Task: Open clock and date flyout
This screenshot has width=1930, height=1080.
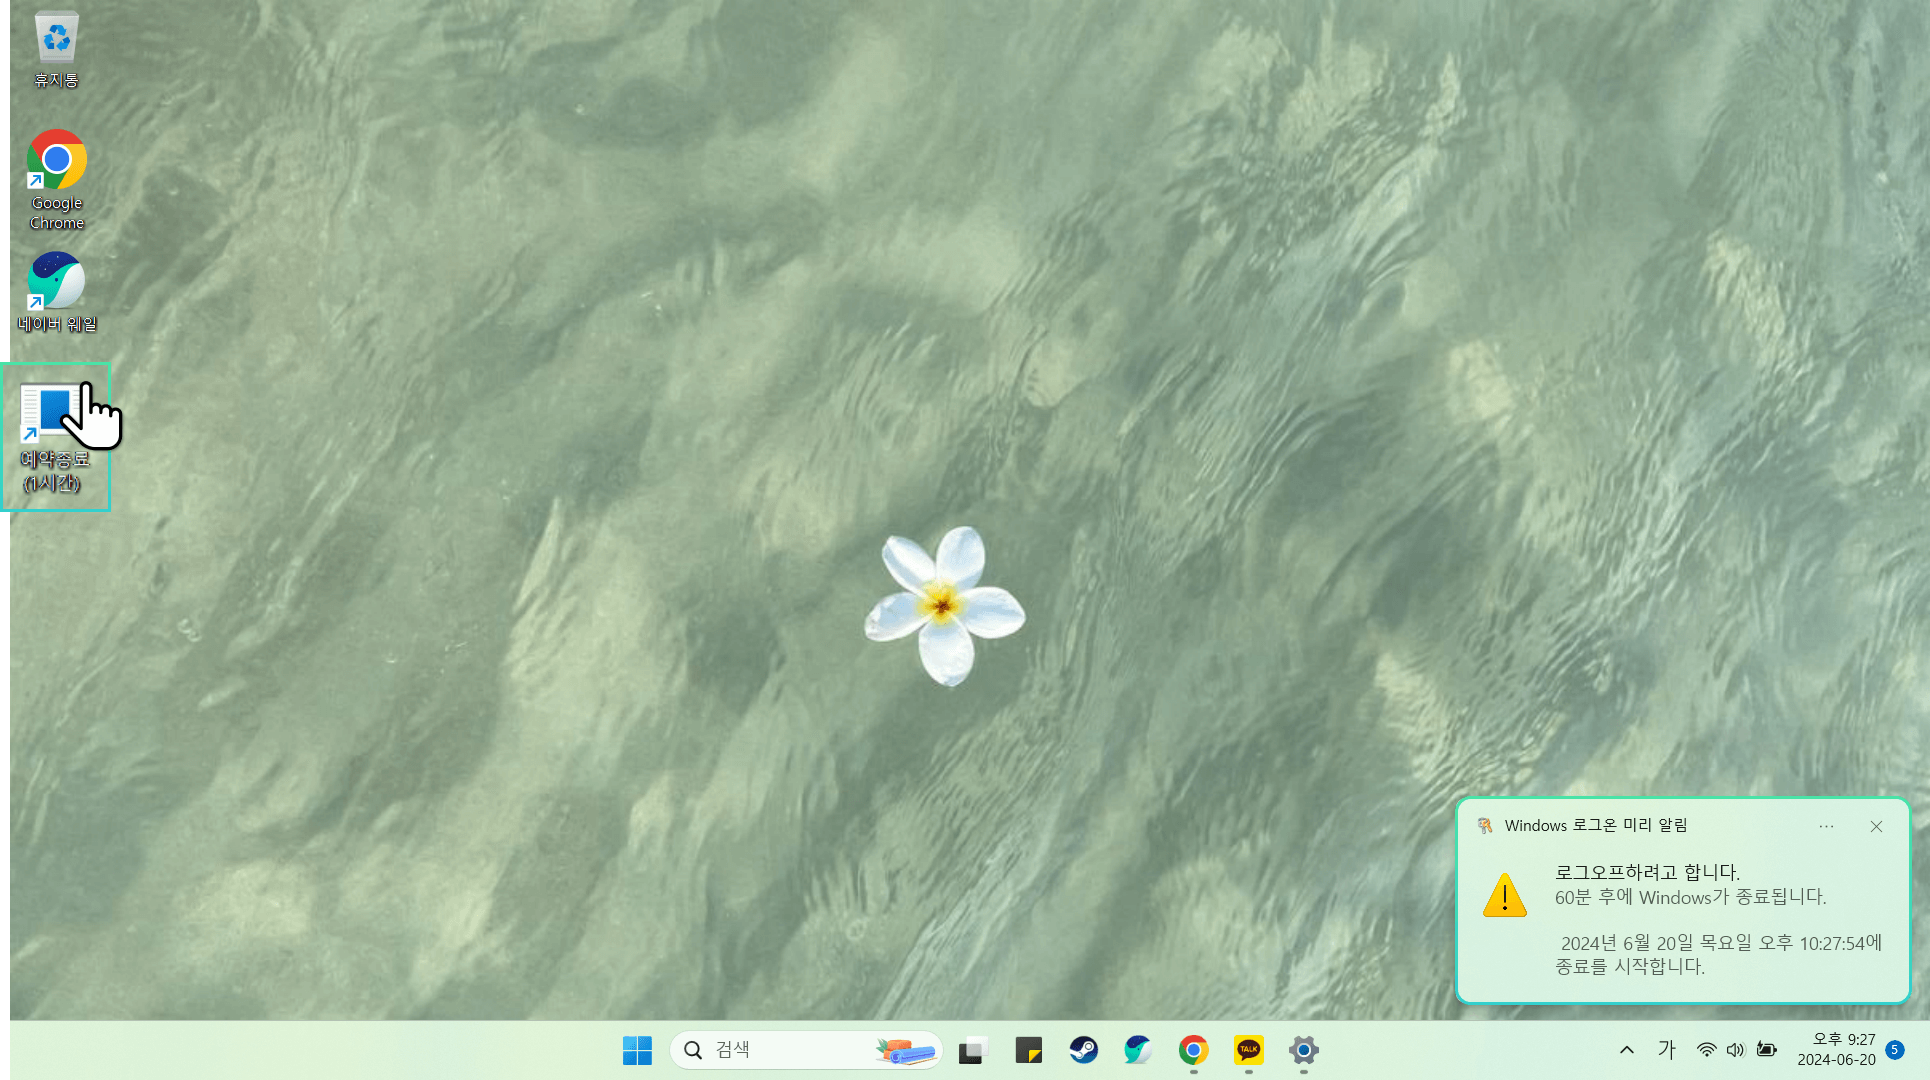Action: pyautogui.click(x=1836, y=1050)
